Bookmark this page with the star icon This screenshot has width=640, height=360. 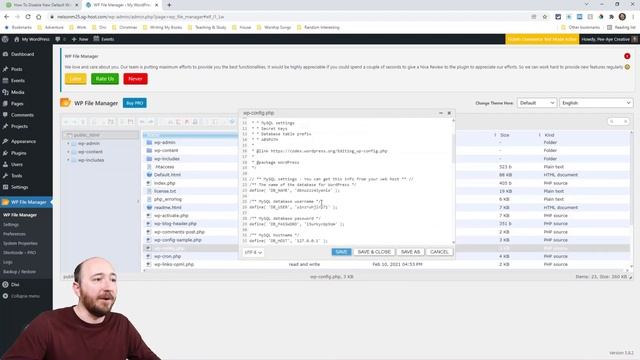544,17
